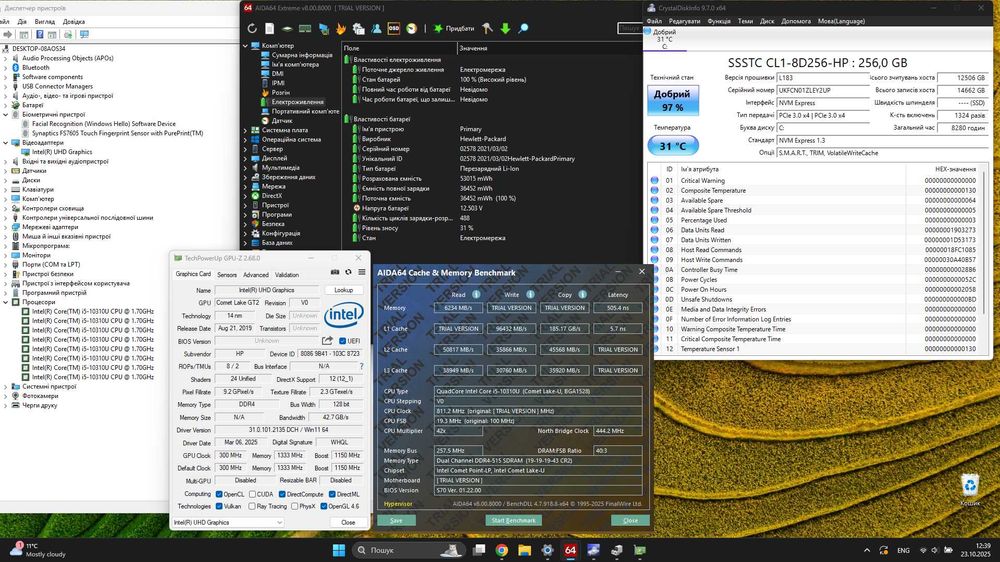Viewport: 1000px width, 562px height.
Task: Toggle the Vulkan checkbox in GPU-Z
Action: pyautogui.click(x=219, y=507)
